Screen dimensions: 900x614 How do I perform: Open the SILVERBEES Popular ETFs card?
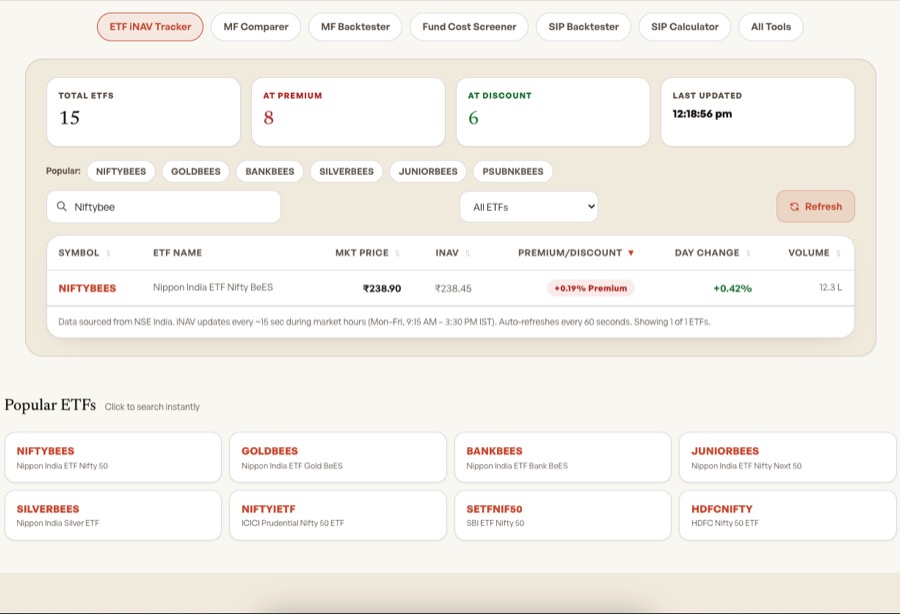coord(113,515)
